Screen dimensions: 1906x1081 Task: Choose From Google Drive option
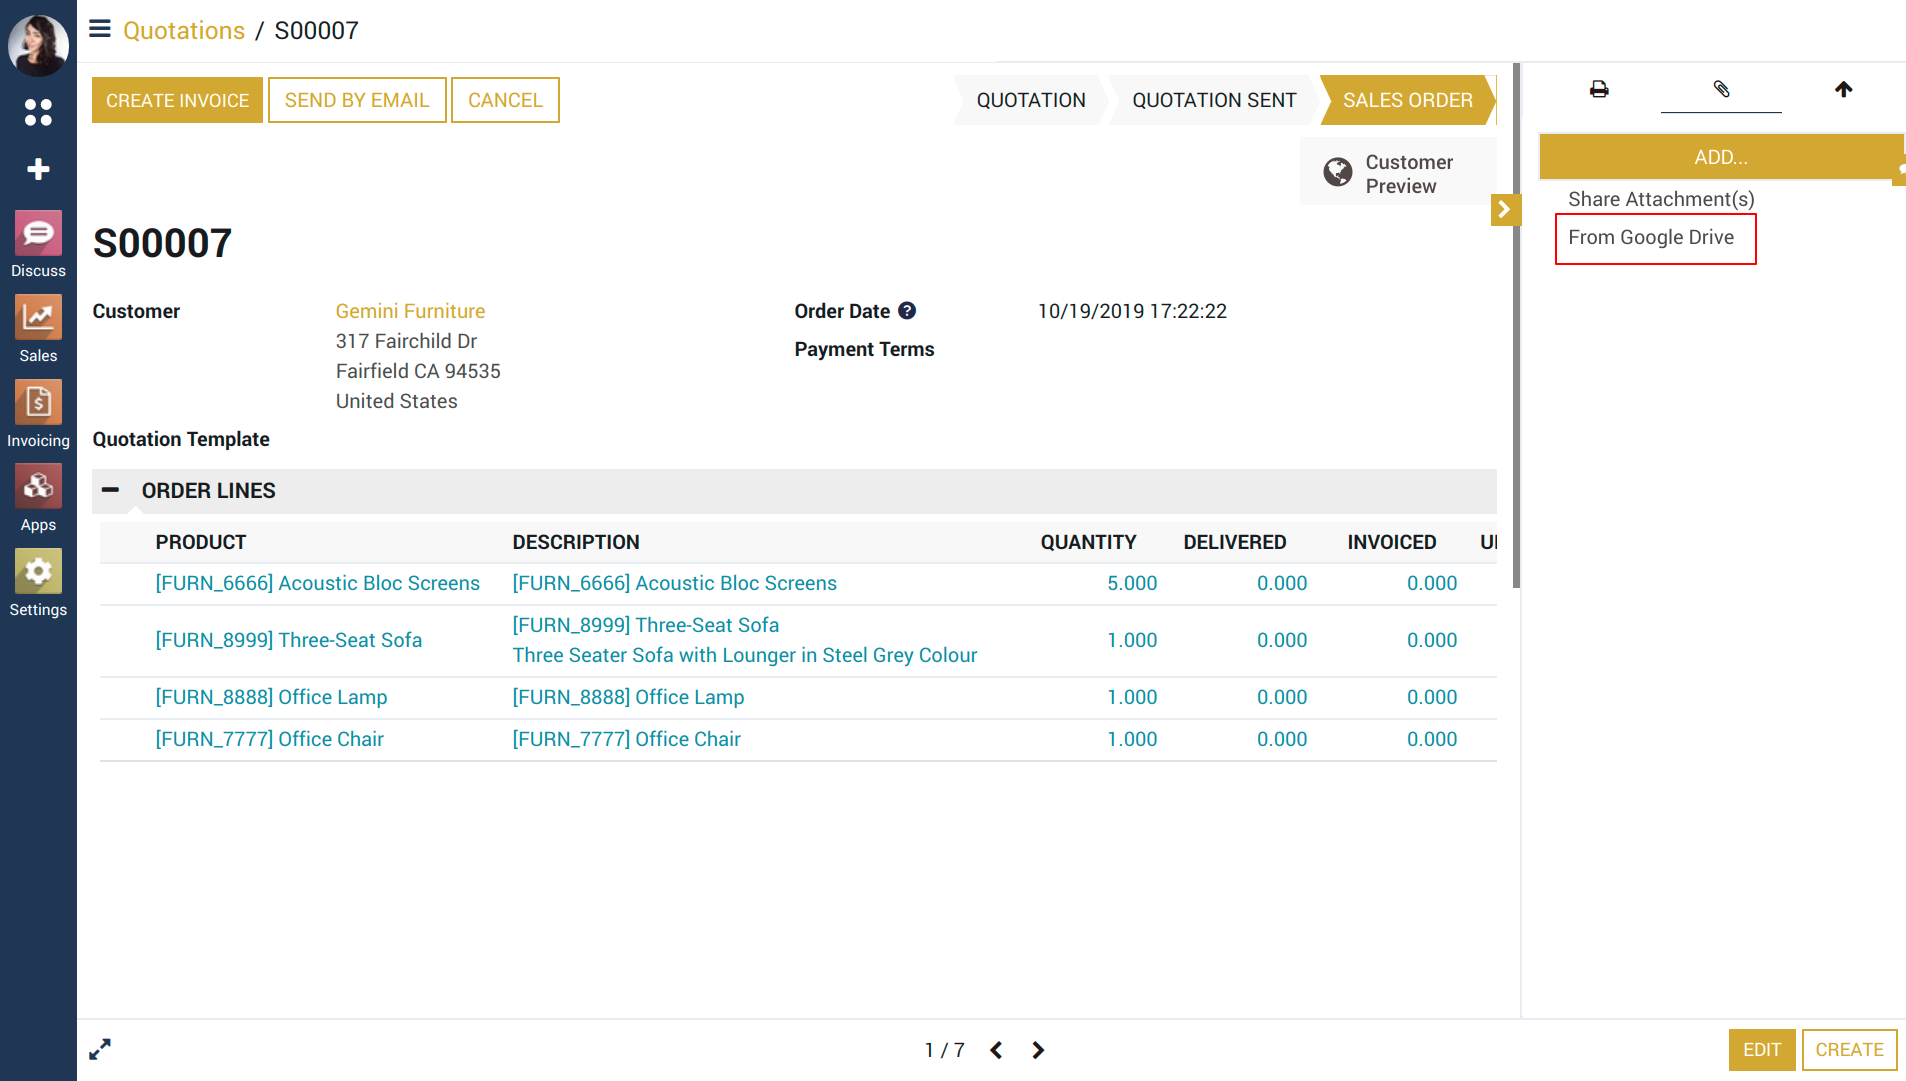(x=1651, y=238)
